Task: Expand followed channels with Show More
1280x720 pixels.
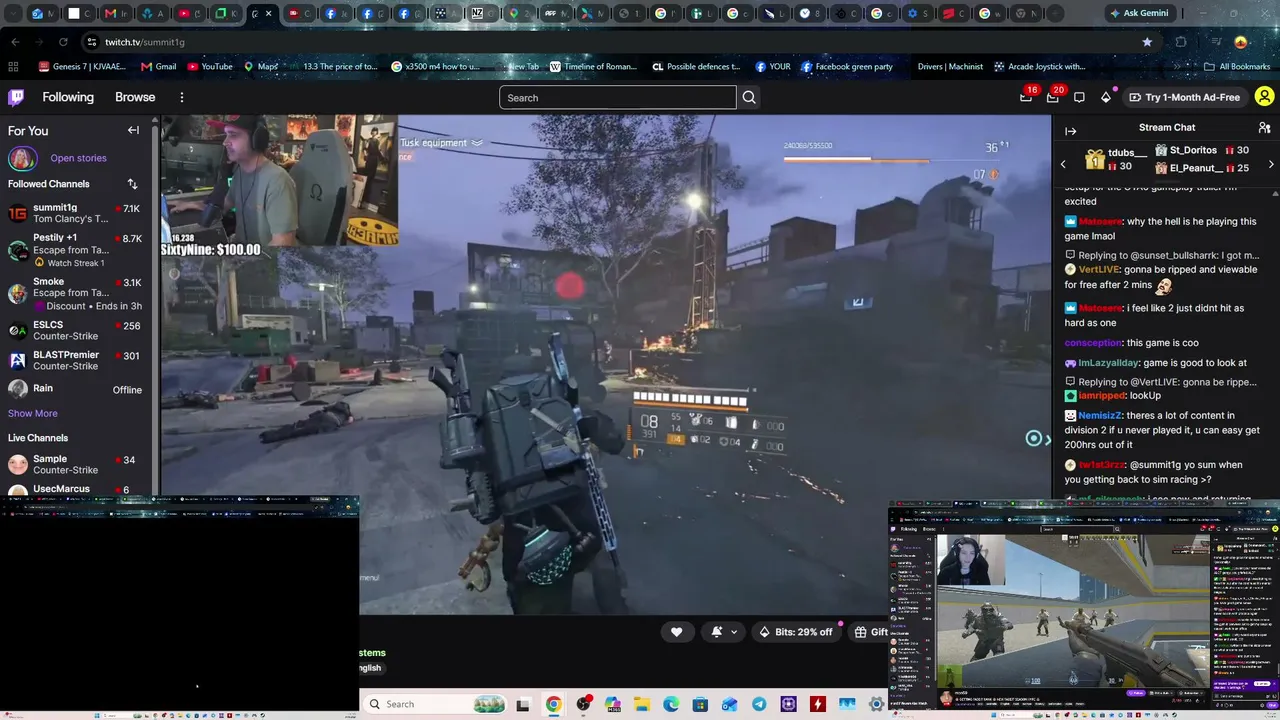Action: tap(33, 413)
